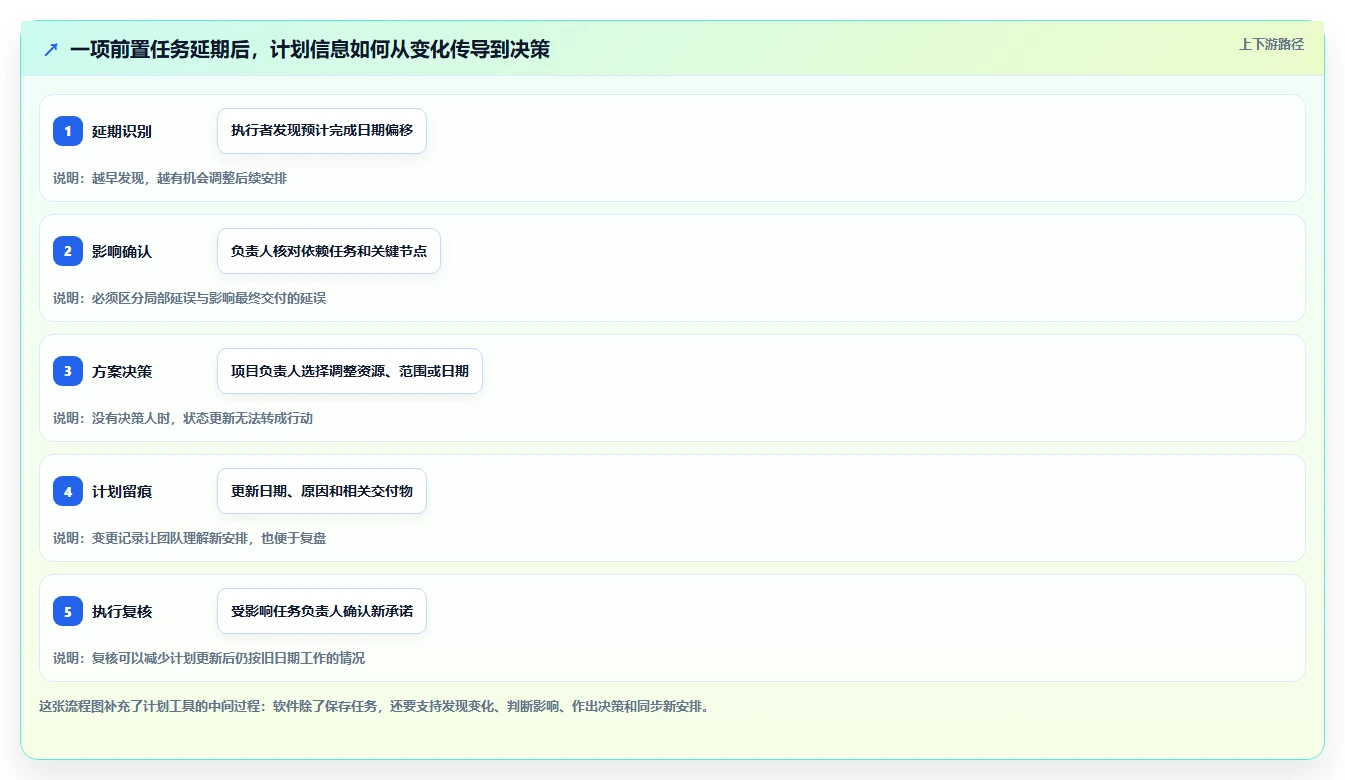Click the note 说明：越早发现，越有机会调整后续安排
The height and width of the screenshot is (780, 1345).
coord(170,178)
